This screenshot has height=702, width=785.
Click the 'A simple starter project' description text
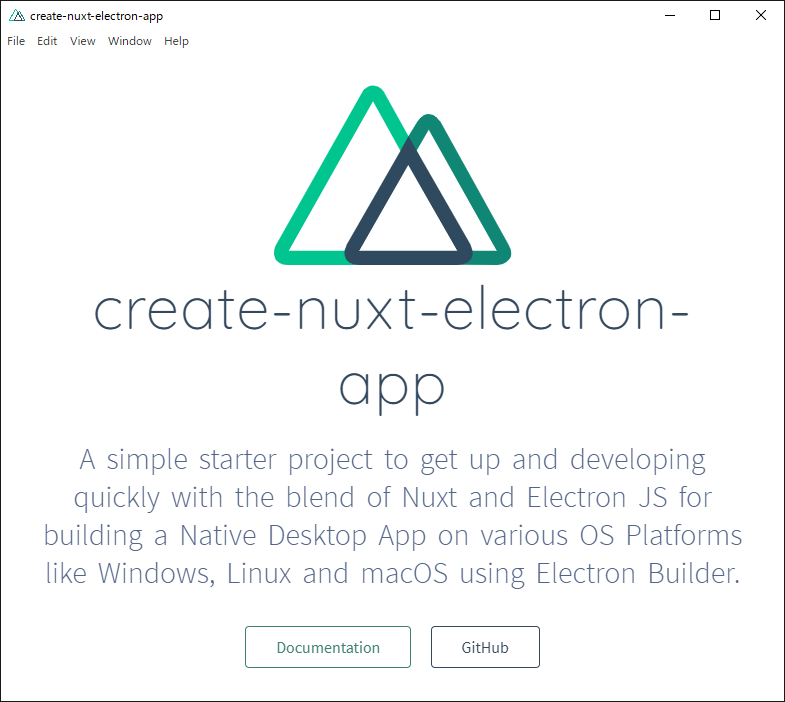pyautogui.click(x=392, y=516)
